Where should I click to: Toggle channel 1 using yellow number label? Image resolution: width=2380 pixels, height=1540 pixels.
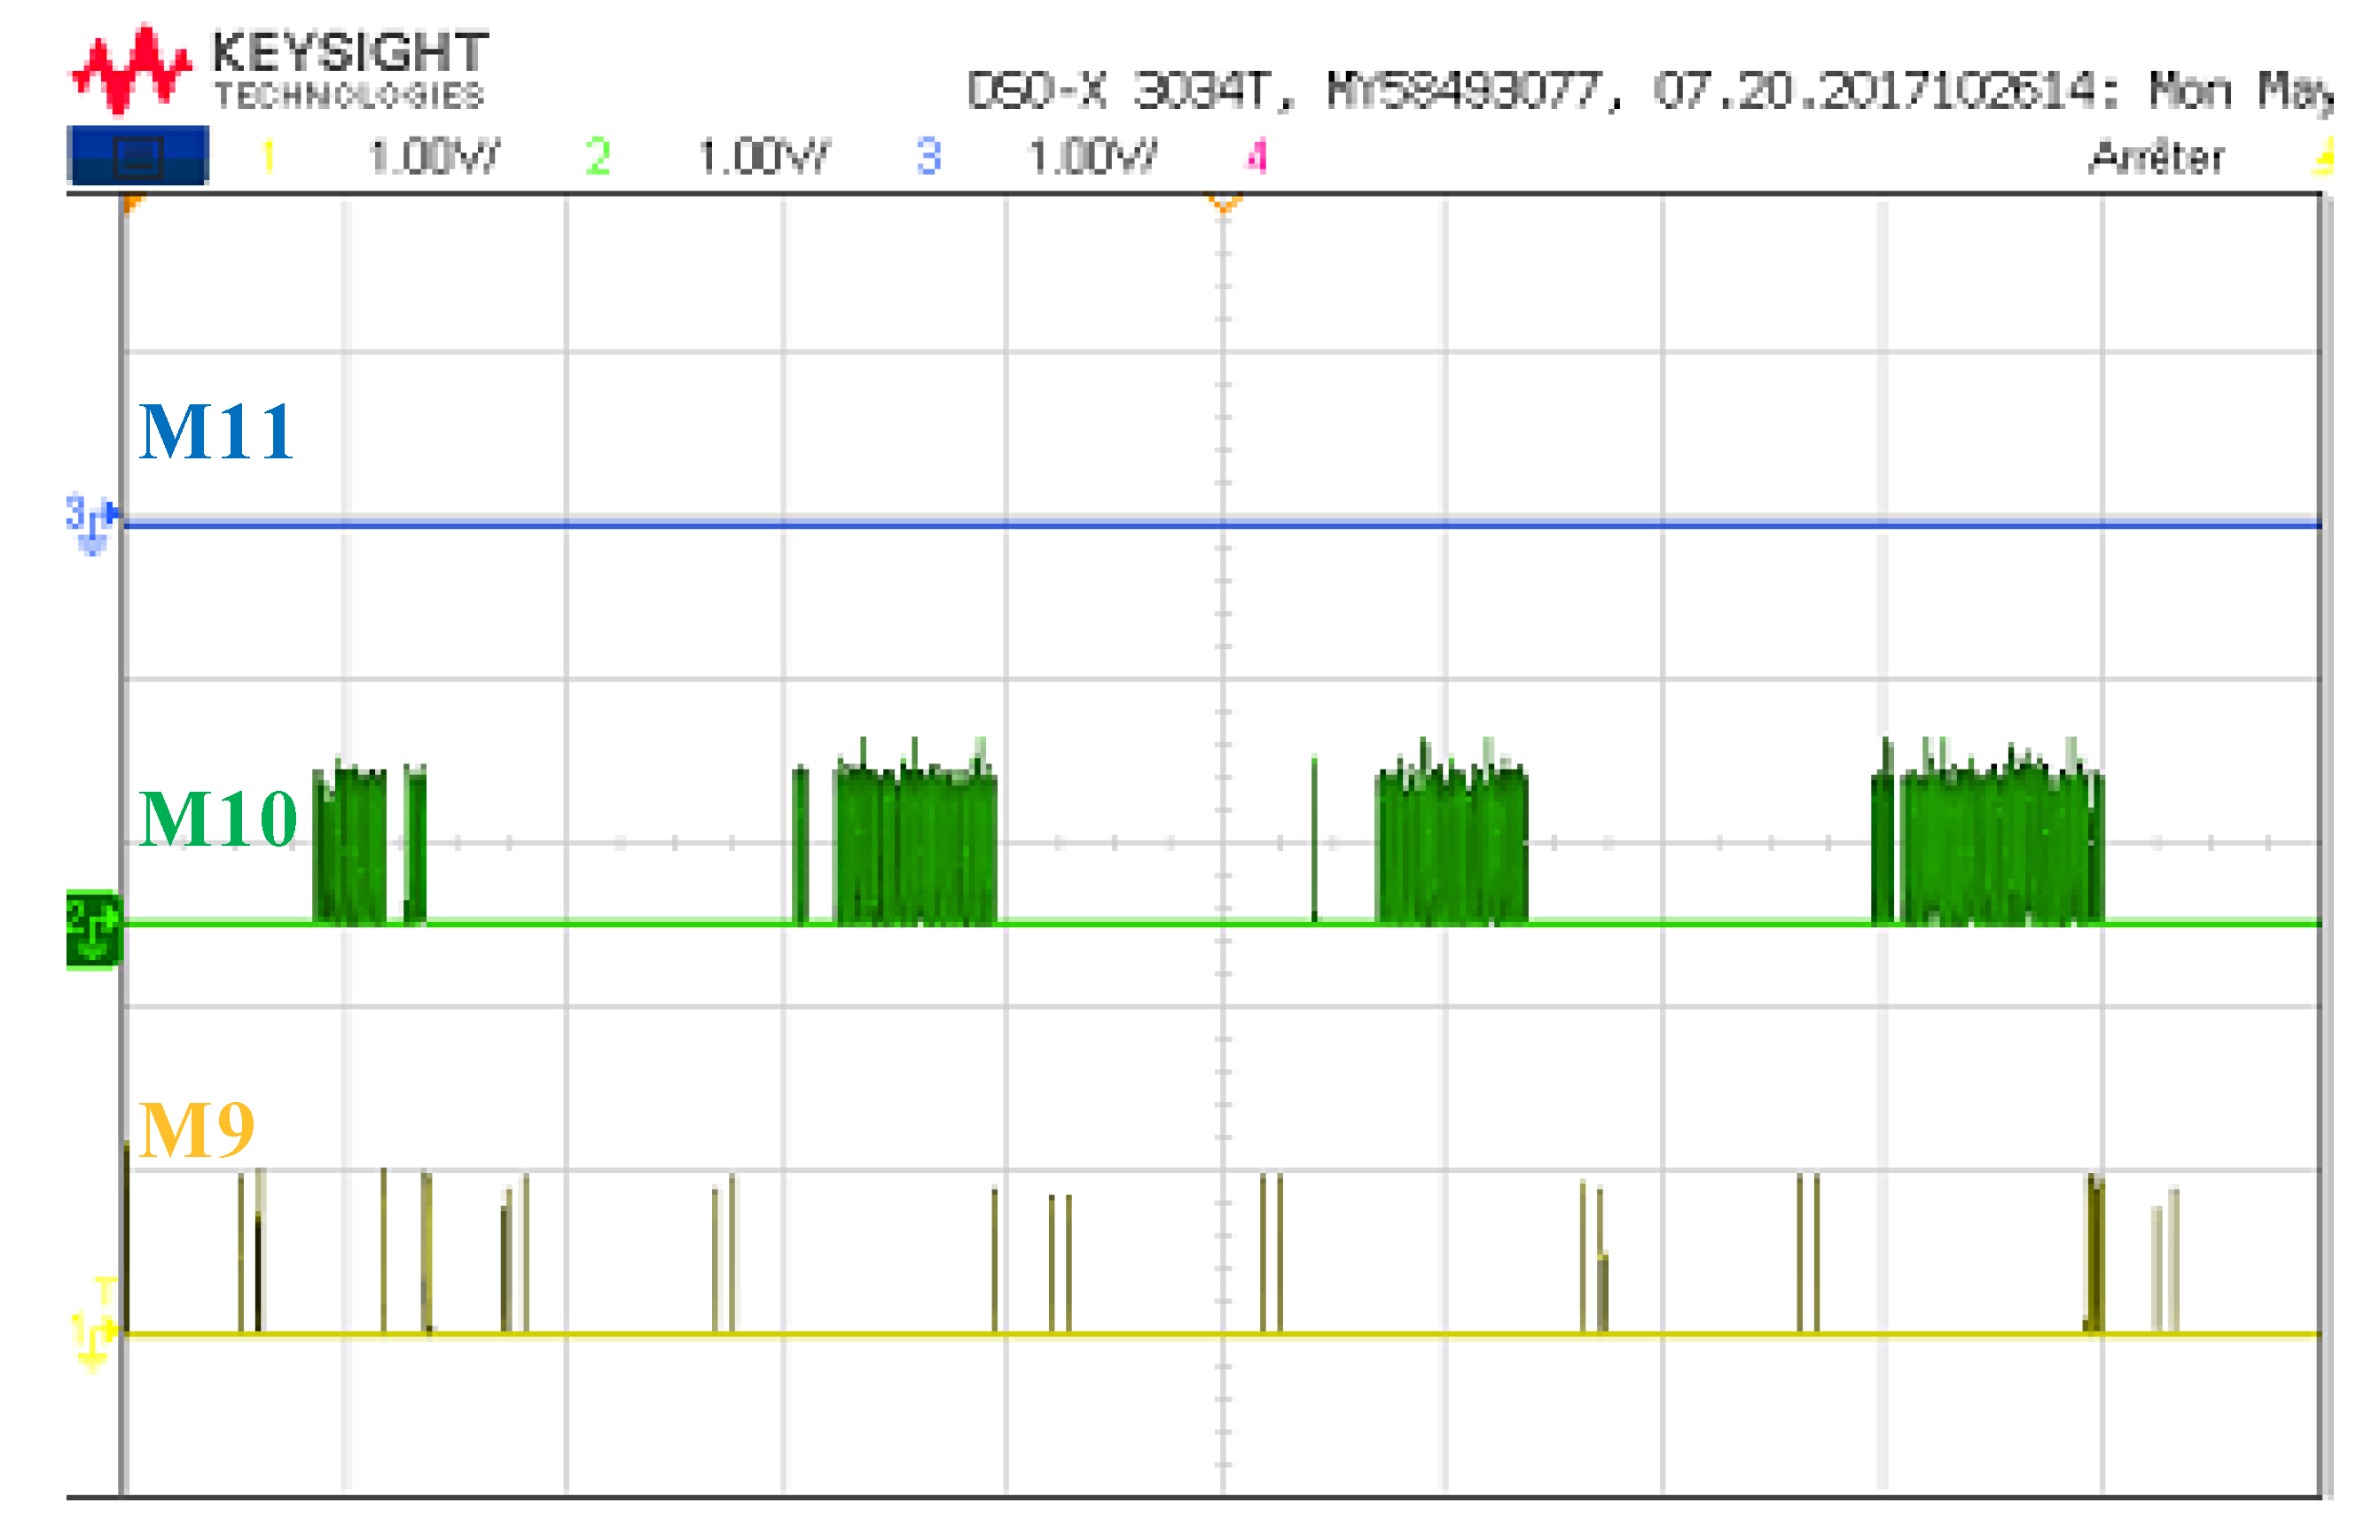pyautogui.click(x=267, y=157)
